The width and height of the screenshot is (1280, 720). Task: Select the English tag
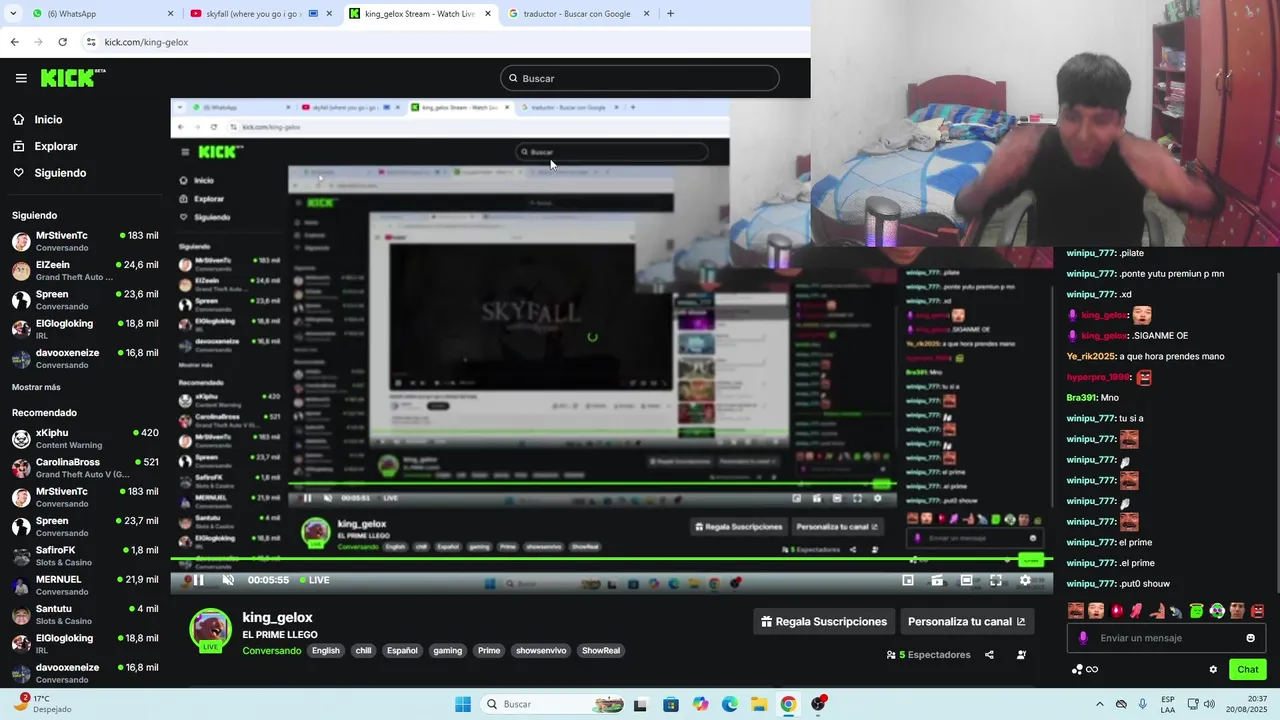(x=326, y=651)
